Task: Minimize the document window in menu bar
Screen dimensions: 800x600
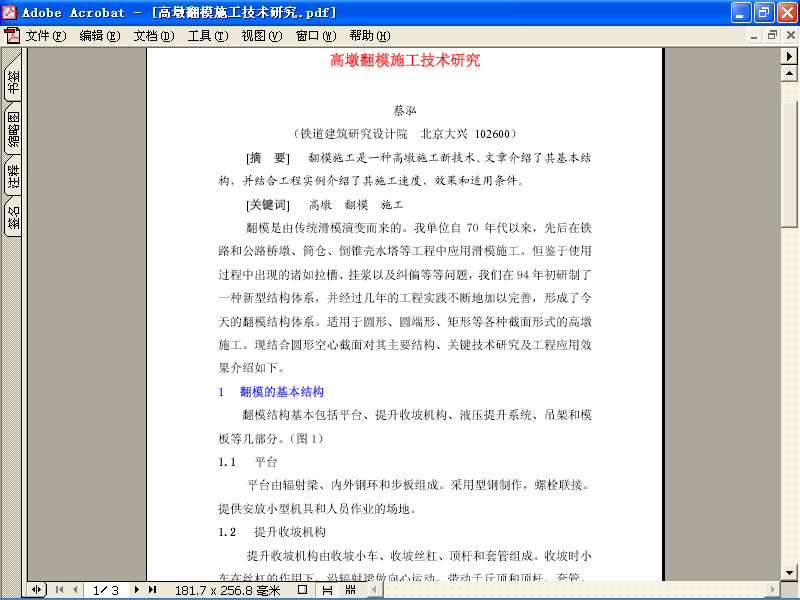Action: pos(754,36)
